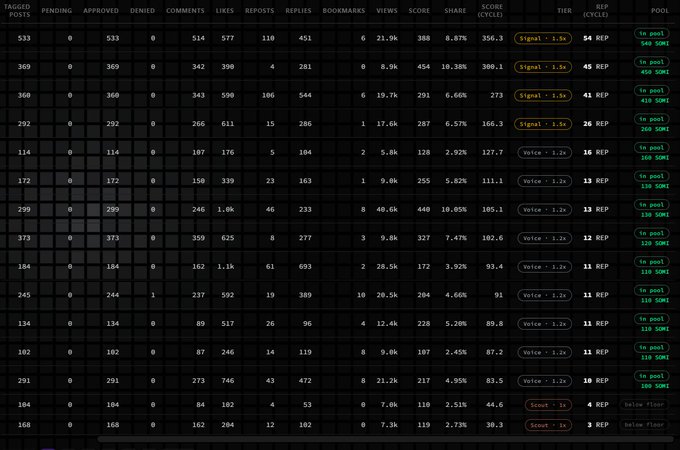Click the POOL column header
Image resolution: width=680 pixels, height=450 pixels.
[660, 10]
